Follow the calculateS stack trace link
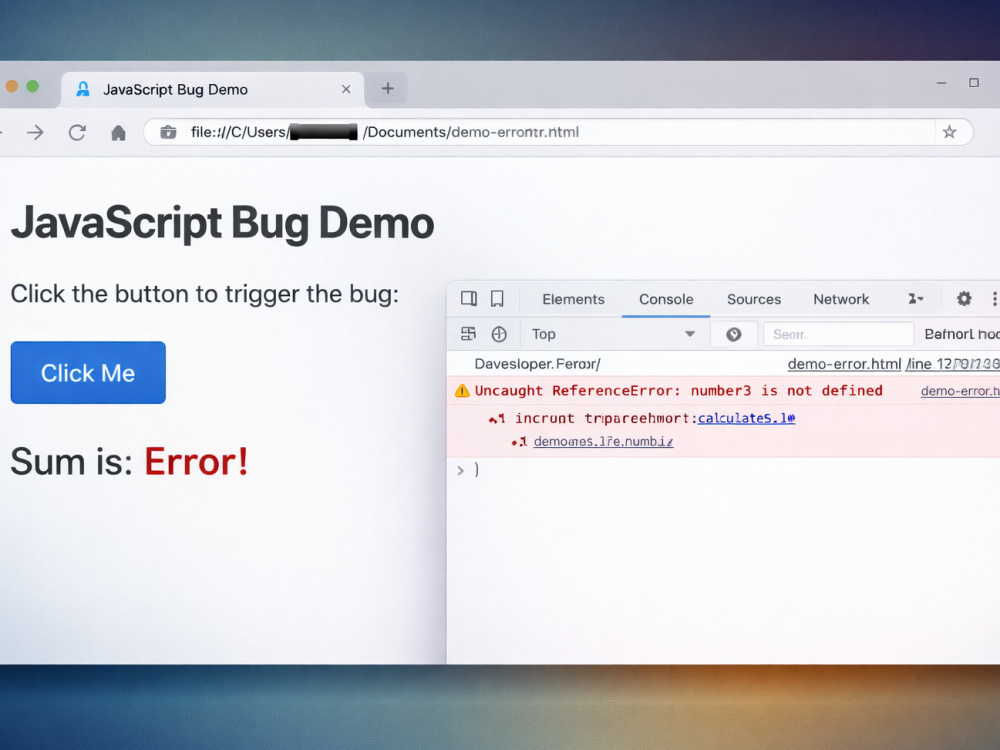The width and height of the screenshot is (1000, 750). click(746, 418)
